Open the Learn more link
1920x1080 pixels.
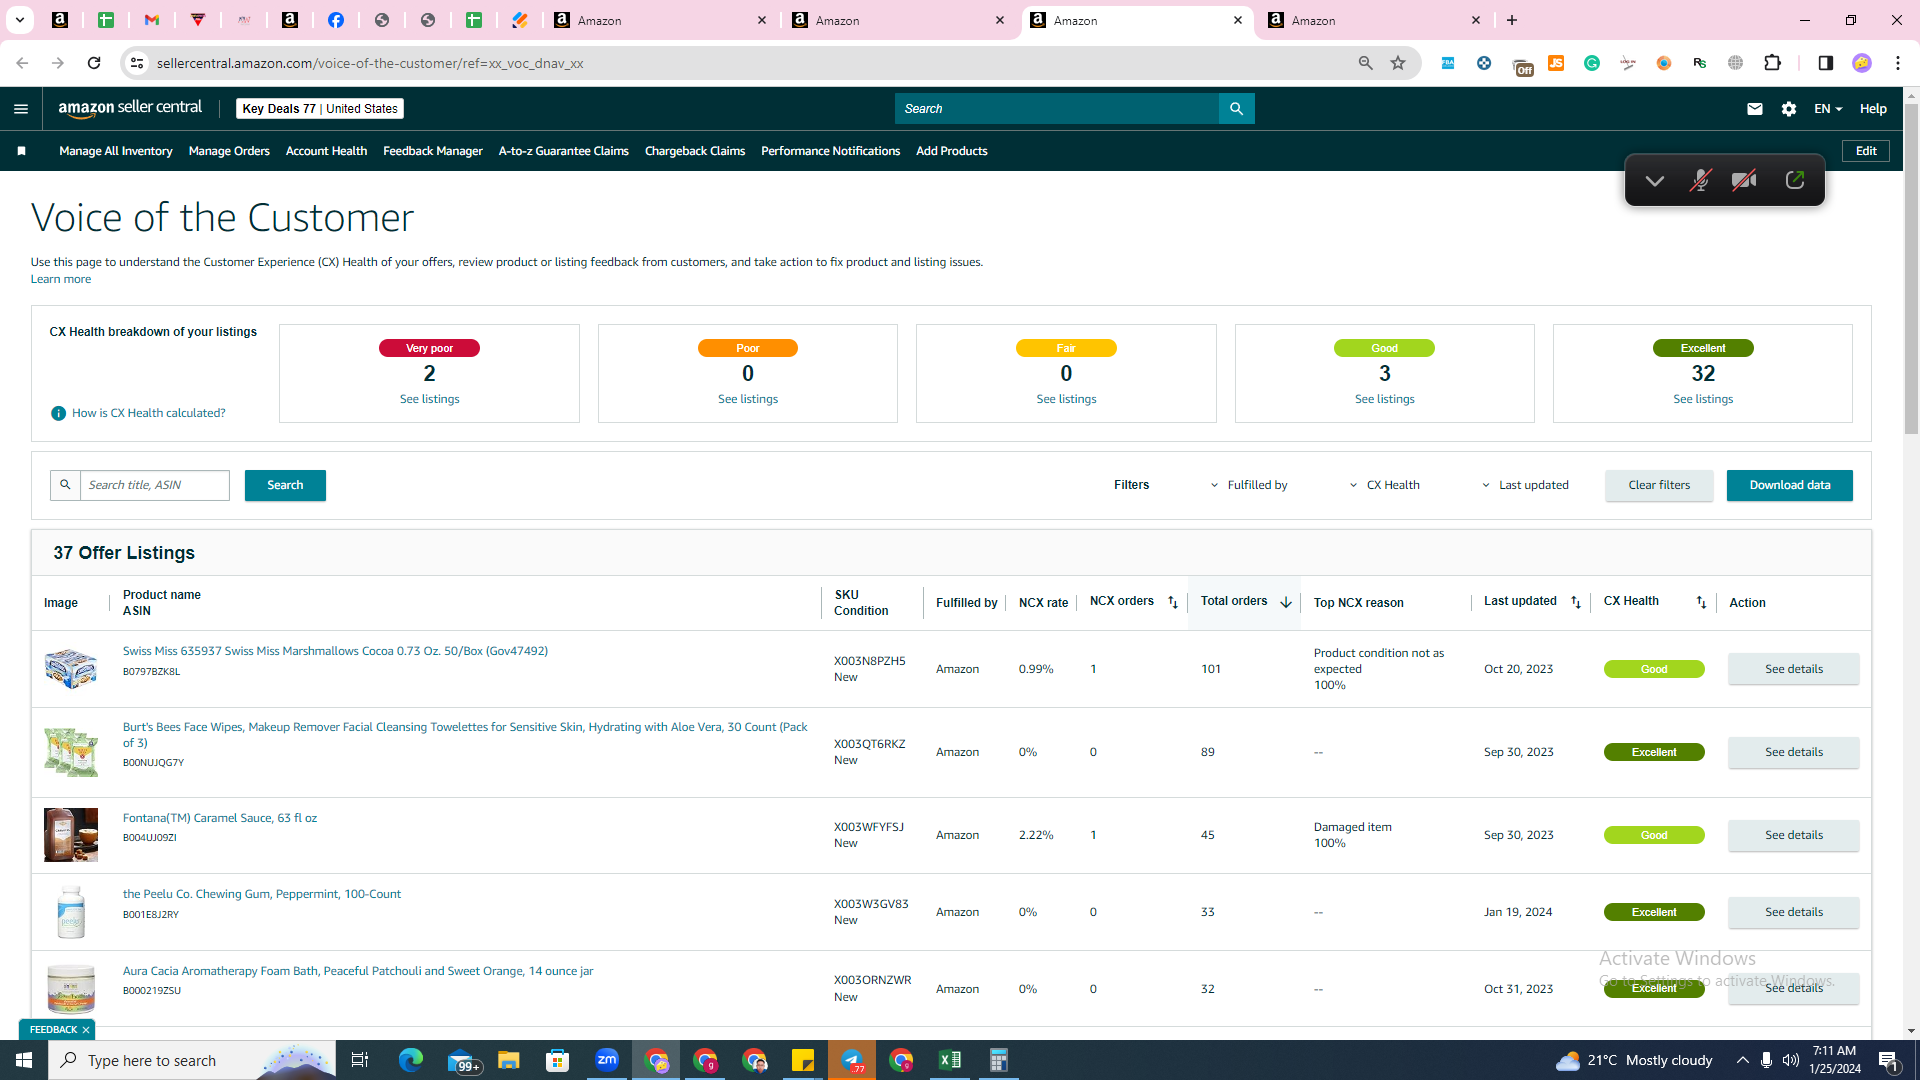[61, 279]
